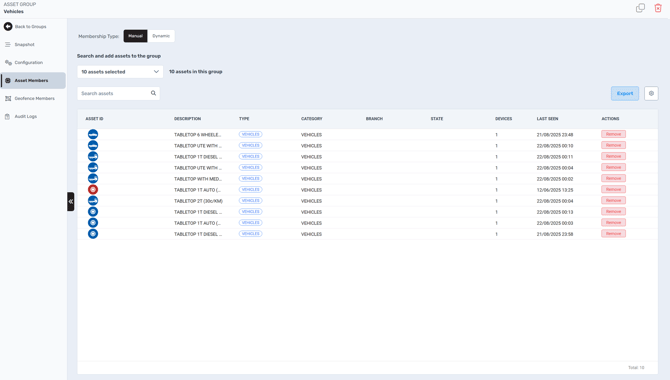Click the description 'TABLETOP 2T (30c/KM)'

pyautogui.click(x=198, y=201)
